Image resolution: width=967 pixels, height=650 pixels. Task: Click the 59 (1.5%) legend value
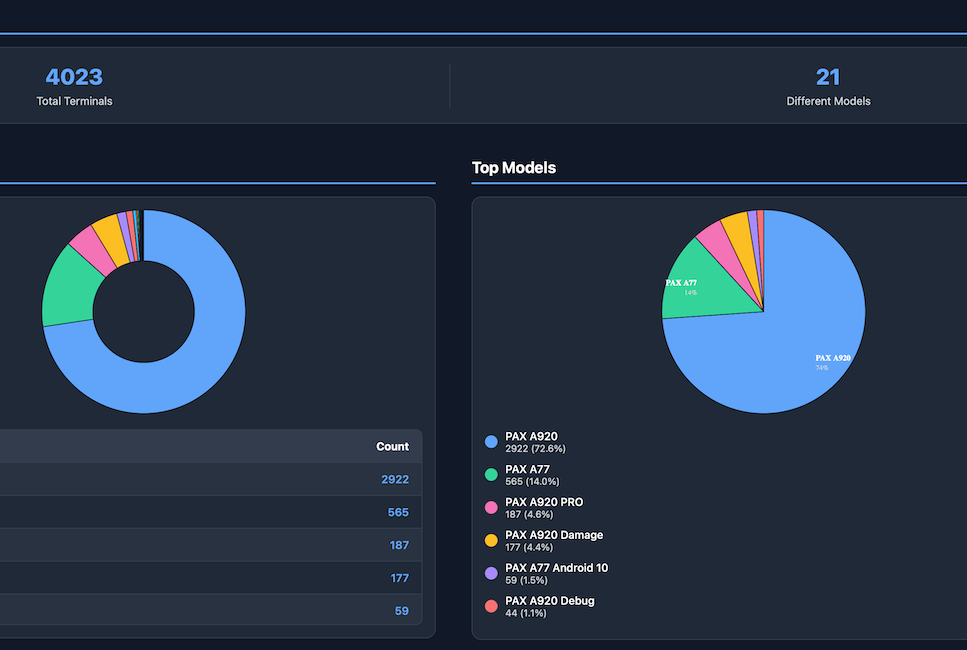tap(526, 580)
